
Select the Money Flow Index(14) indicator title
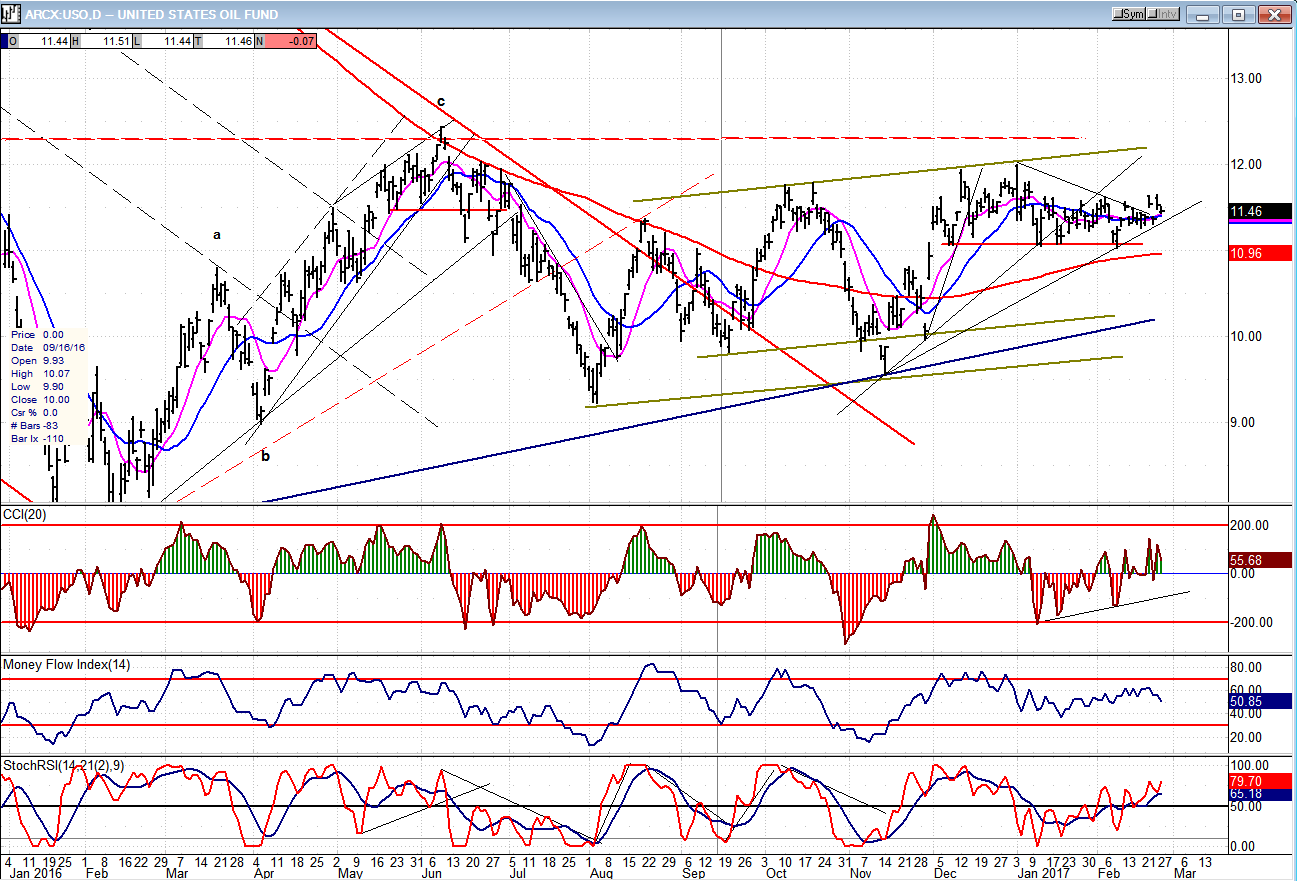[68, 665]
